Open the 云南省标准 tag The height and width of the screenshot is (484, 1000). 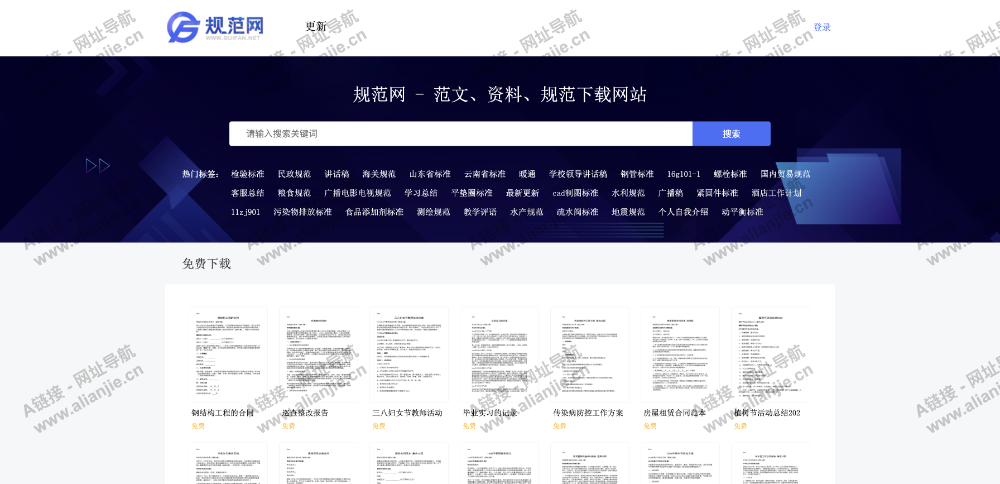485,173
